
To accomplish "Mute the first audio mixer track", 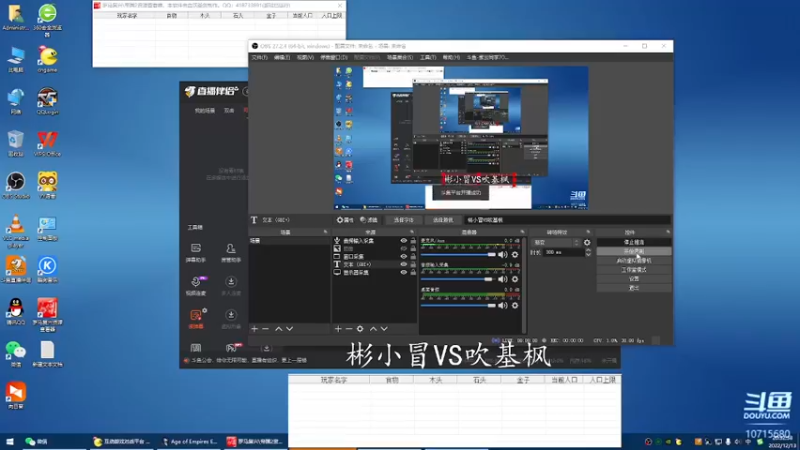I will coord(503,255).
